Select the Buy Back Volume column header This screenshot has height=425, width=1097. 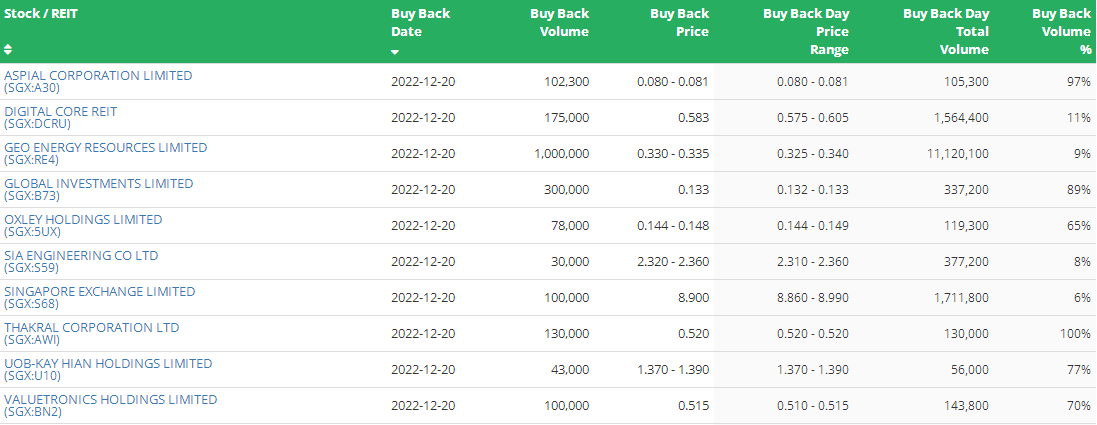(x=559, y=22)
